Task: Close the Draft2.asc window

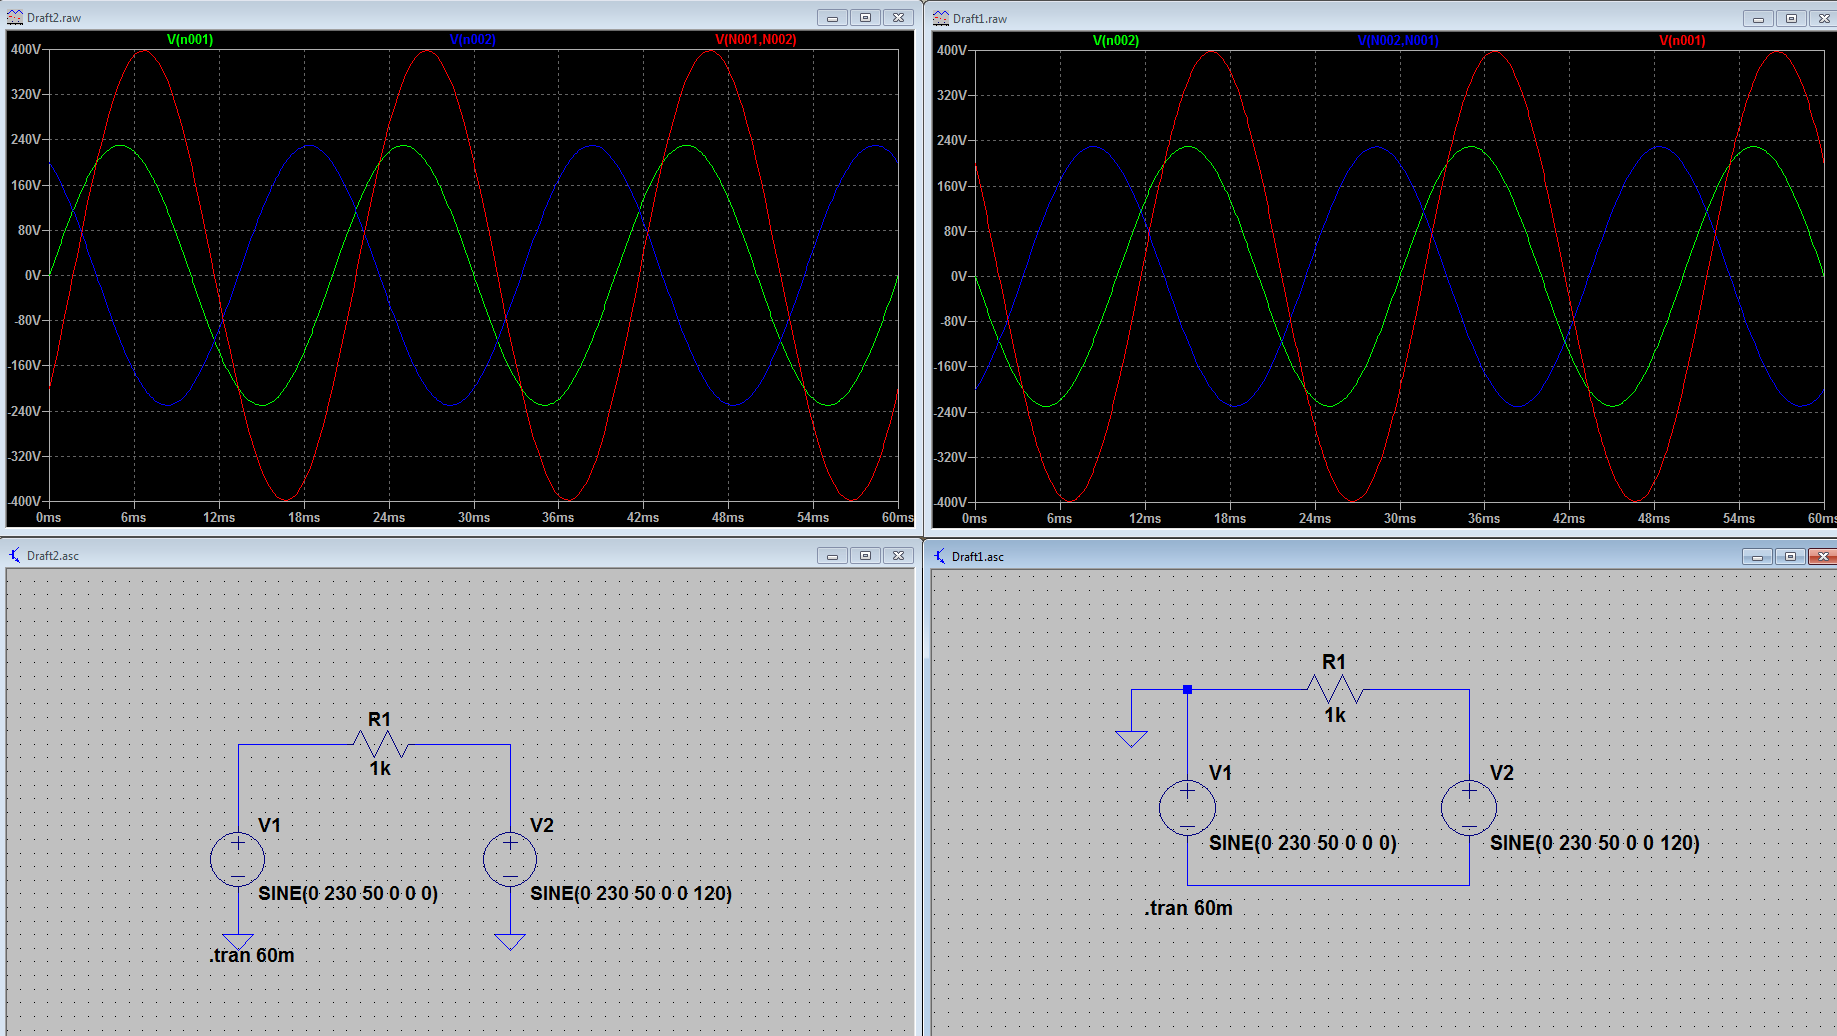Action: (x=898, y=555)
